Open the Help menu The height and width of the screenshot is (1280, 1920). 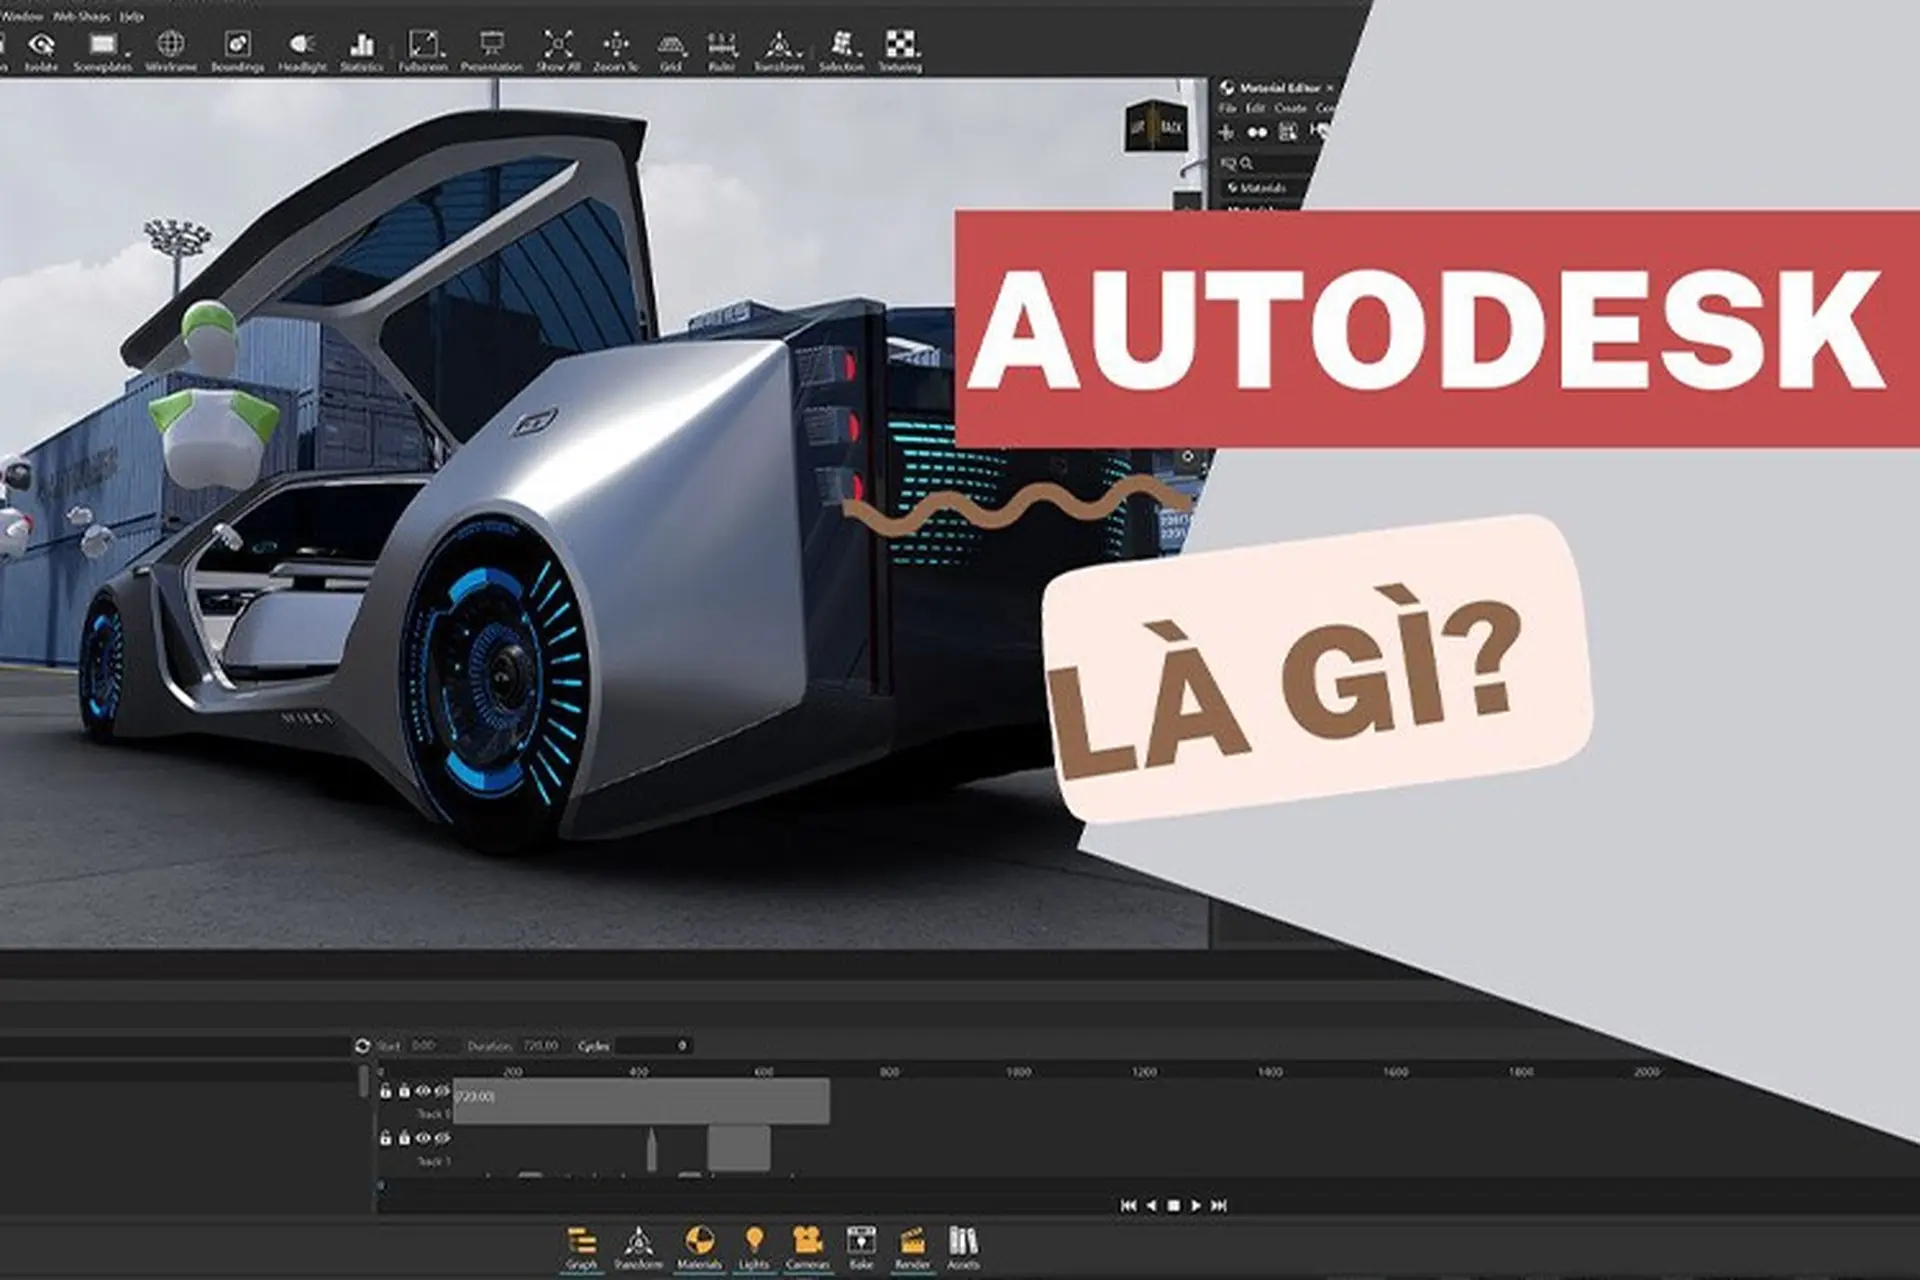pyautogui.click(x=130, y=16)
